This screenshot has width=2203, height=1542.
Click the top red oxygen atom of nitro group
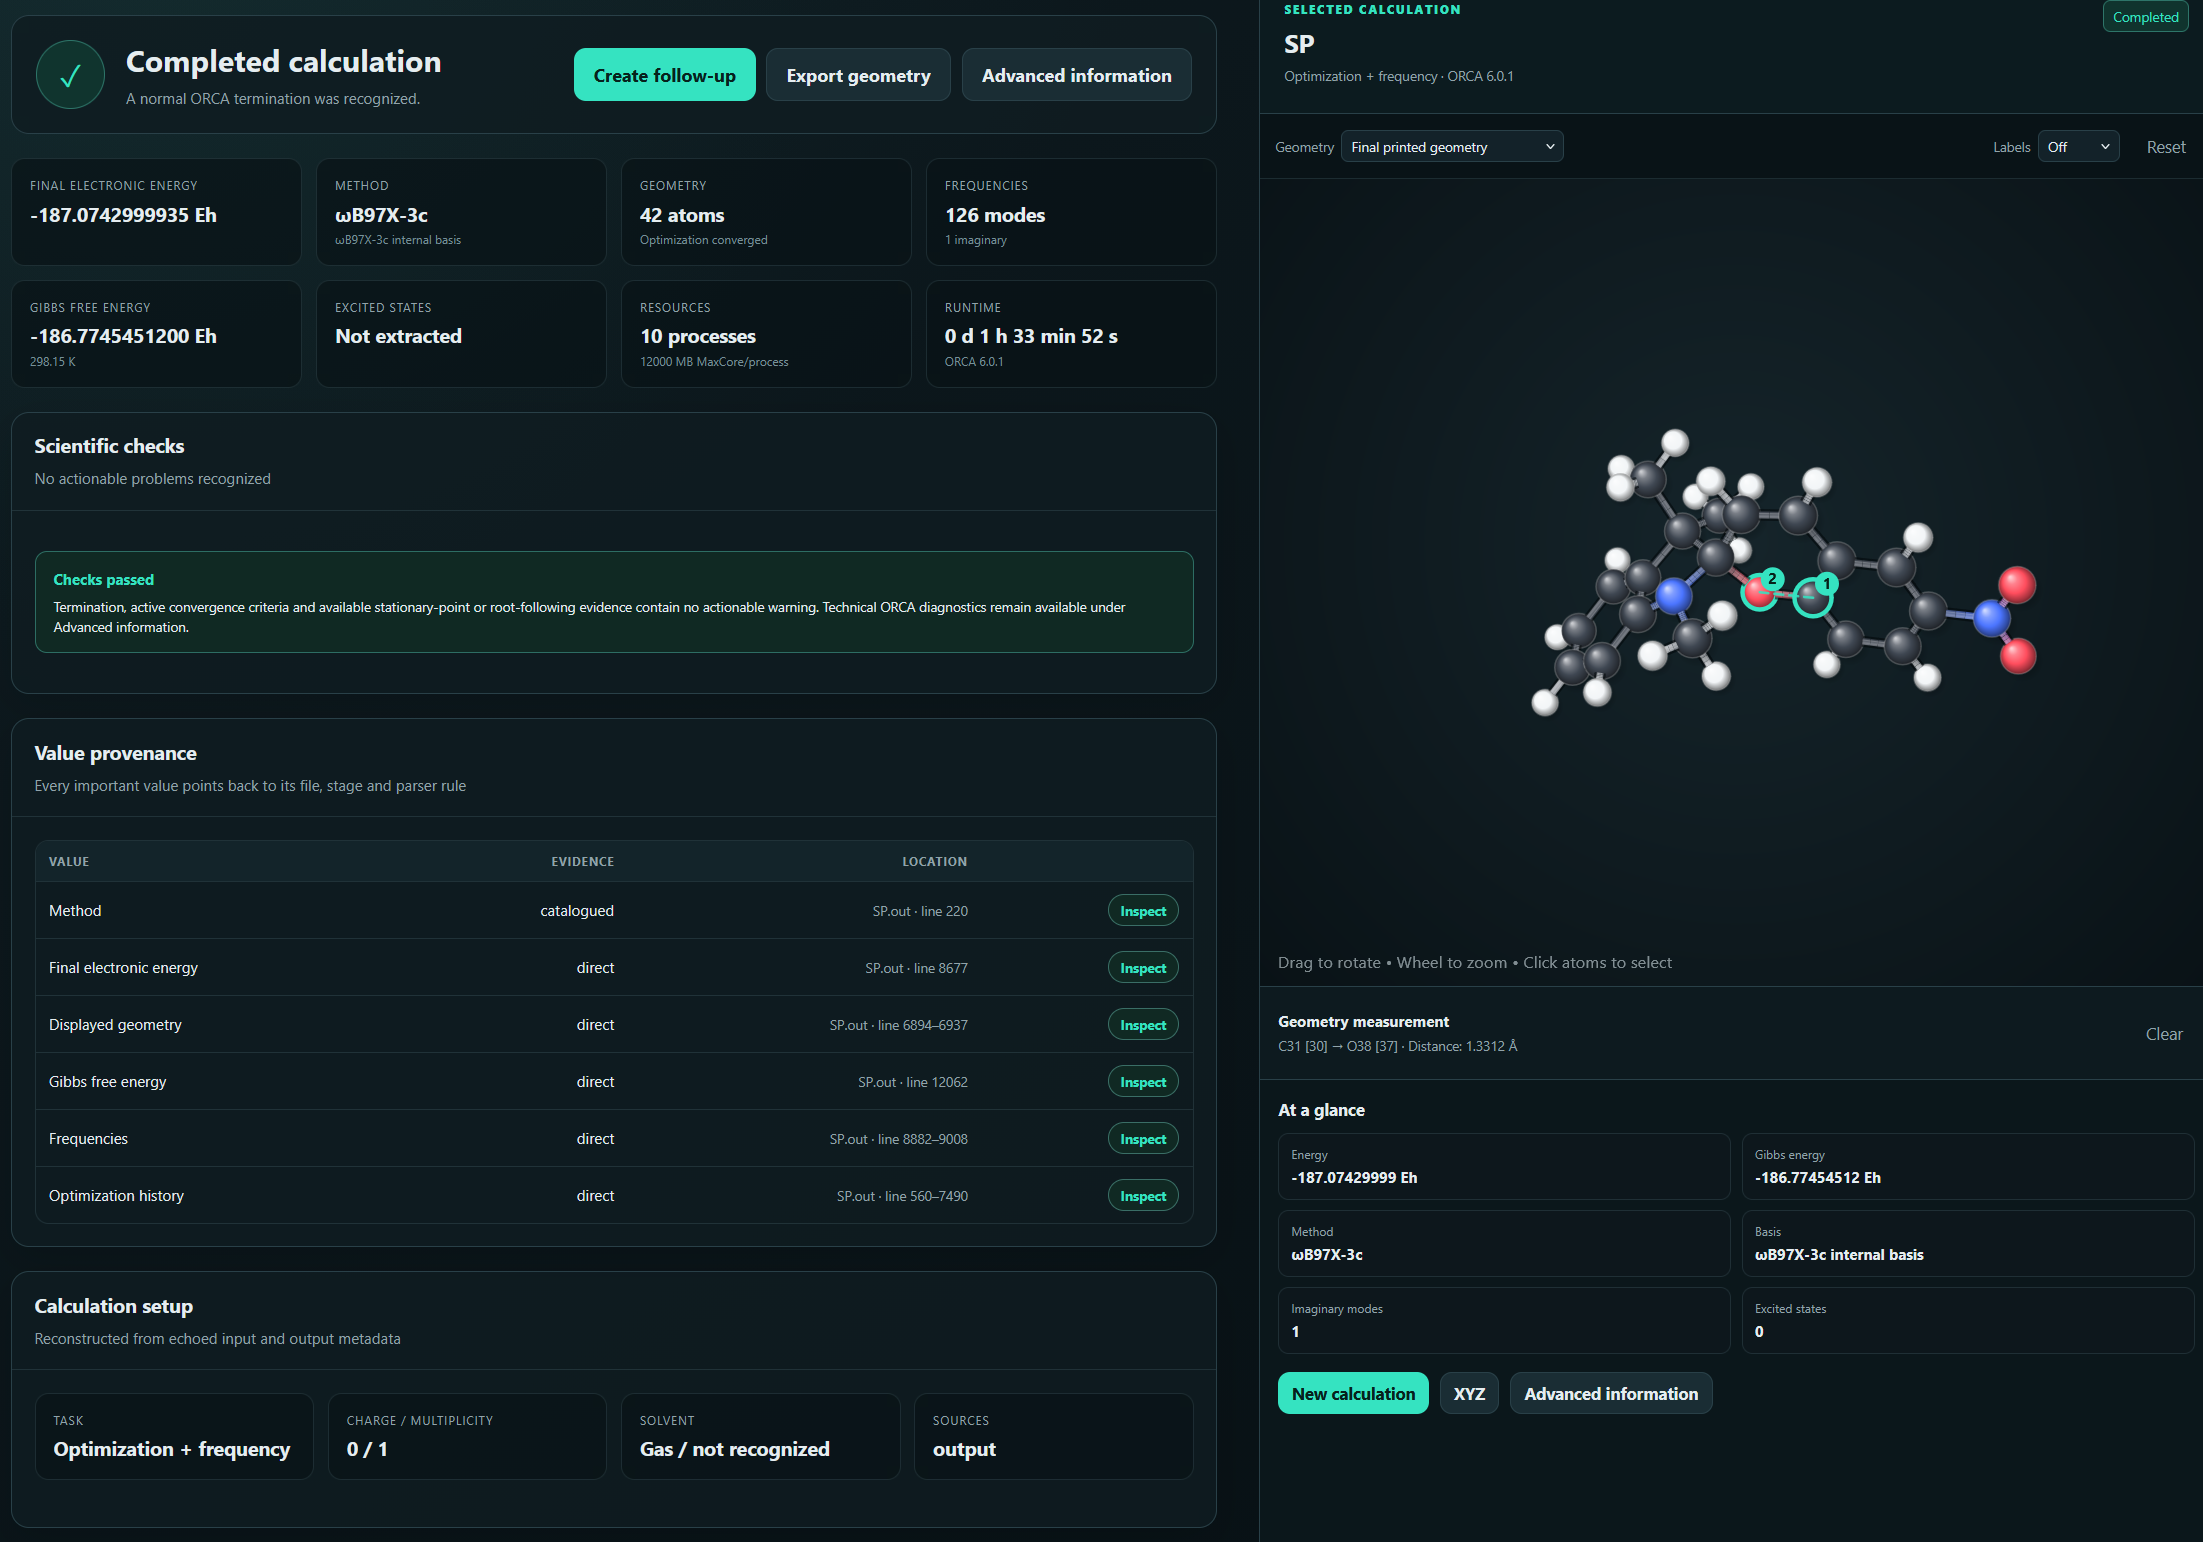tap(2016, 585)
